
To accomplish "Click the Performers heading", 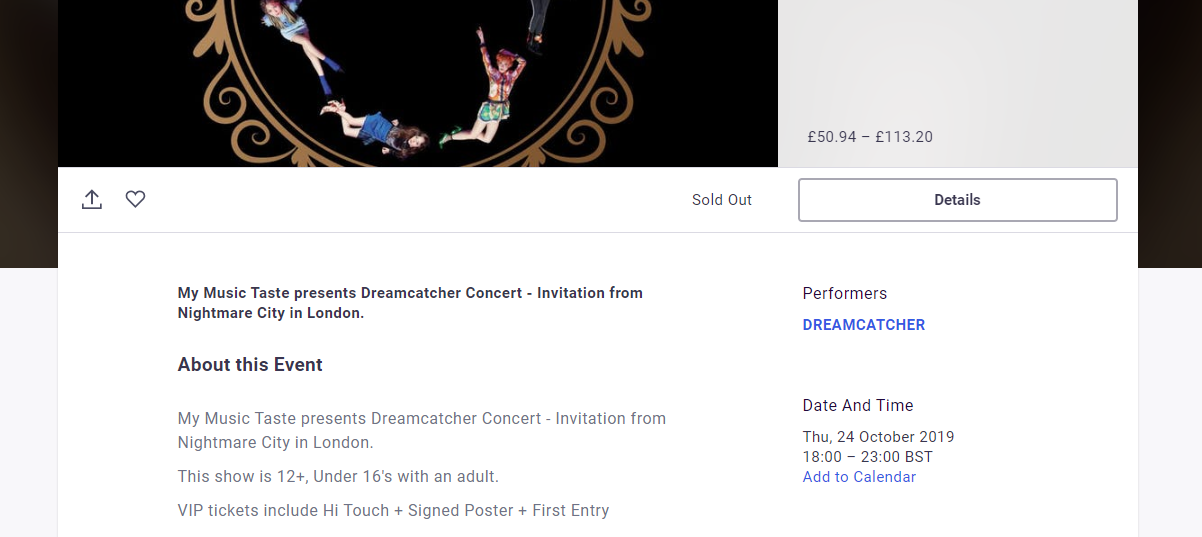I will [x=845, y=293].
